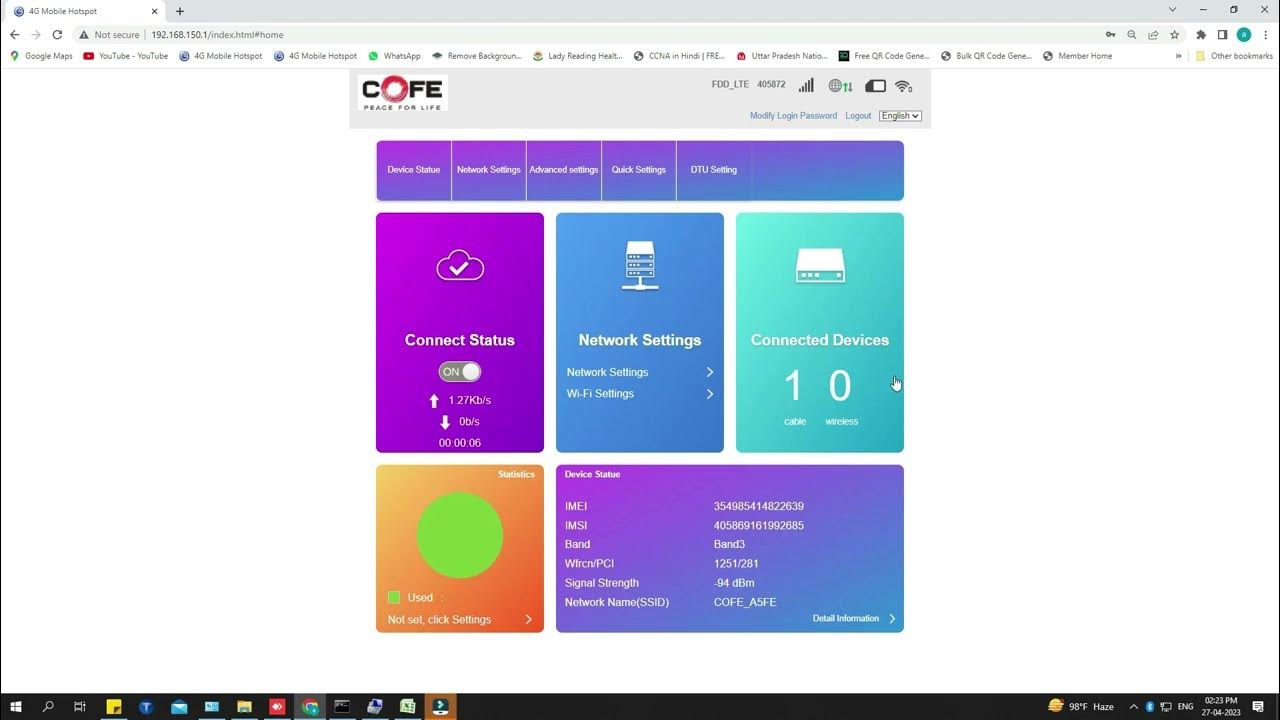Bookmark this page with the star icon
The width and height of the screenshot is (1280, 720).
(1175, 34)
